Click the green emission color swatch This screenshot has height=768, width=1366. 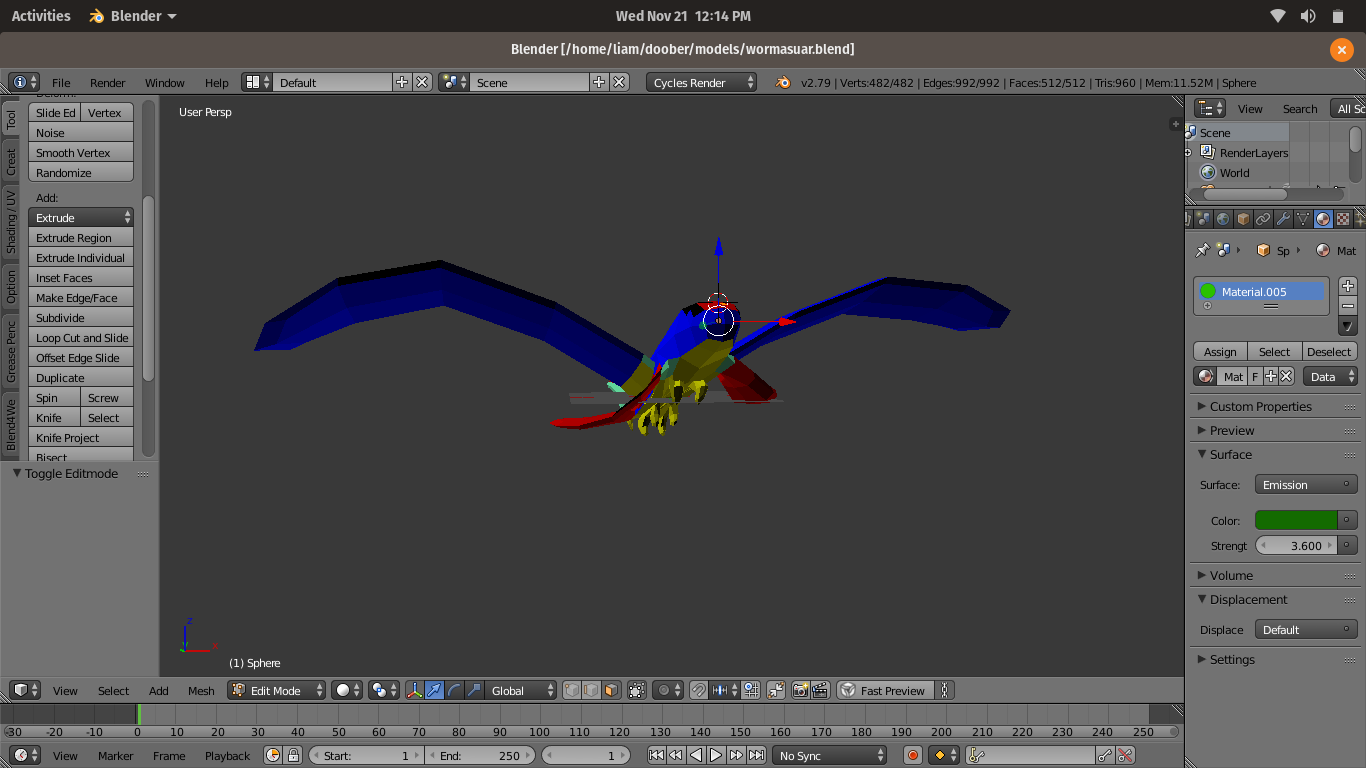point(1296,521)
